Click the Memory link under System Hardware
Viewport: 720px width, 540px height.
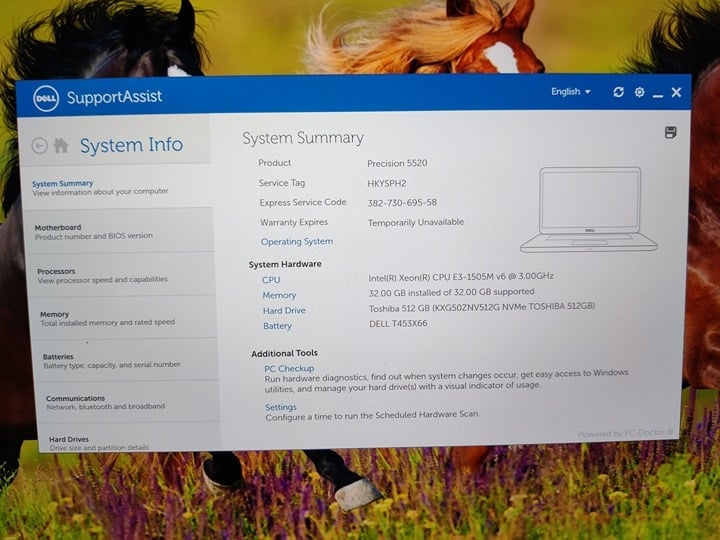click(x=279, y=295)
